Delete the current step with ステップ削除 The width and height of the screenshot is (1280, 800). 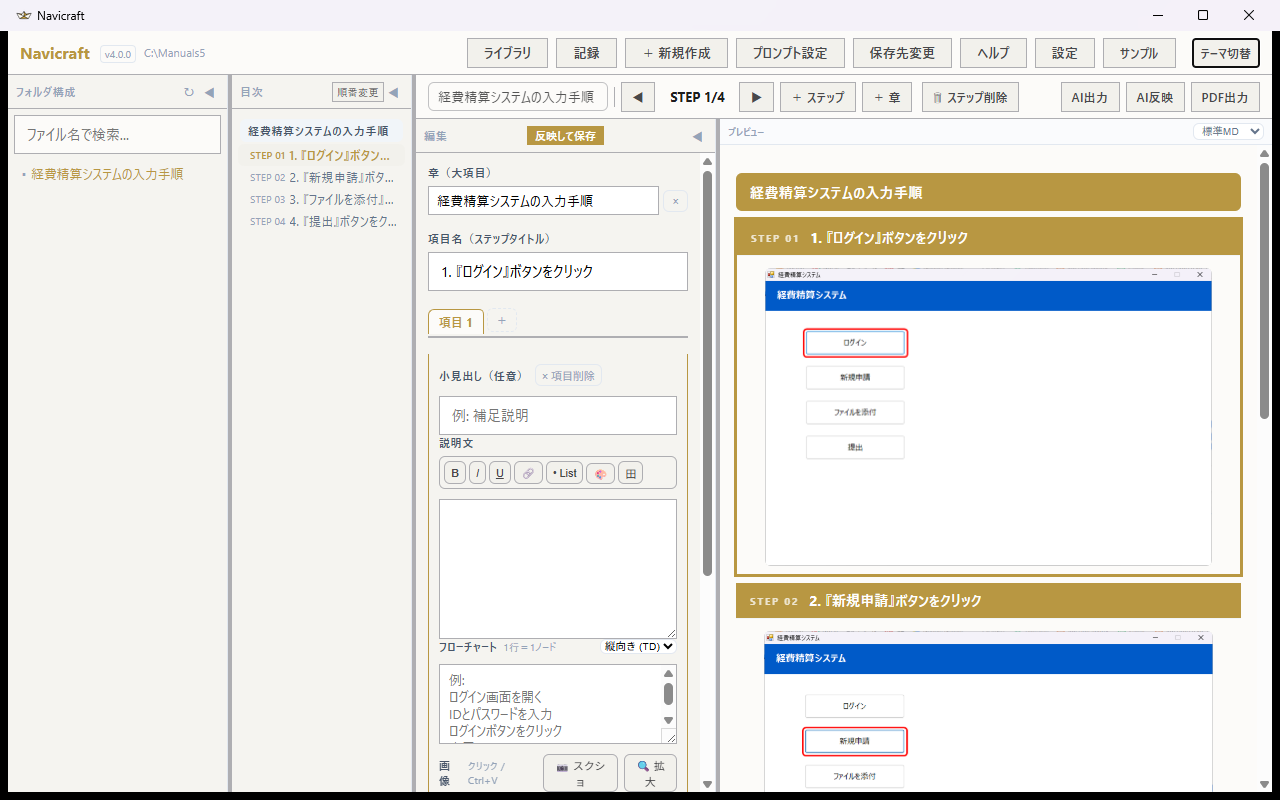tap(971, 97)
